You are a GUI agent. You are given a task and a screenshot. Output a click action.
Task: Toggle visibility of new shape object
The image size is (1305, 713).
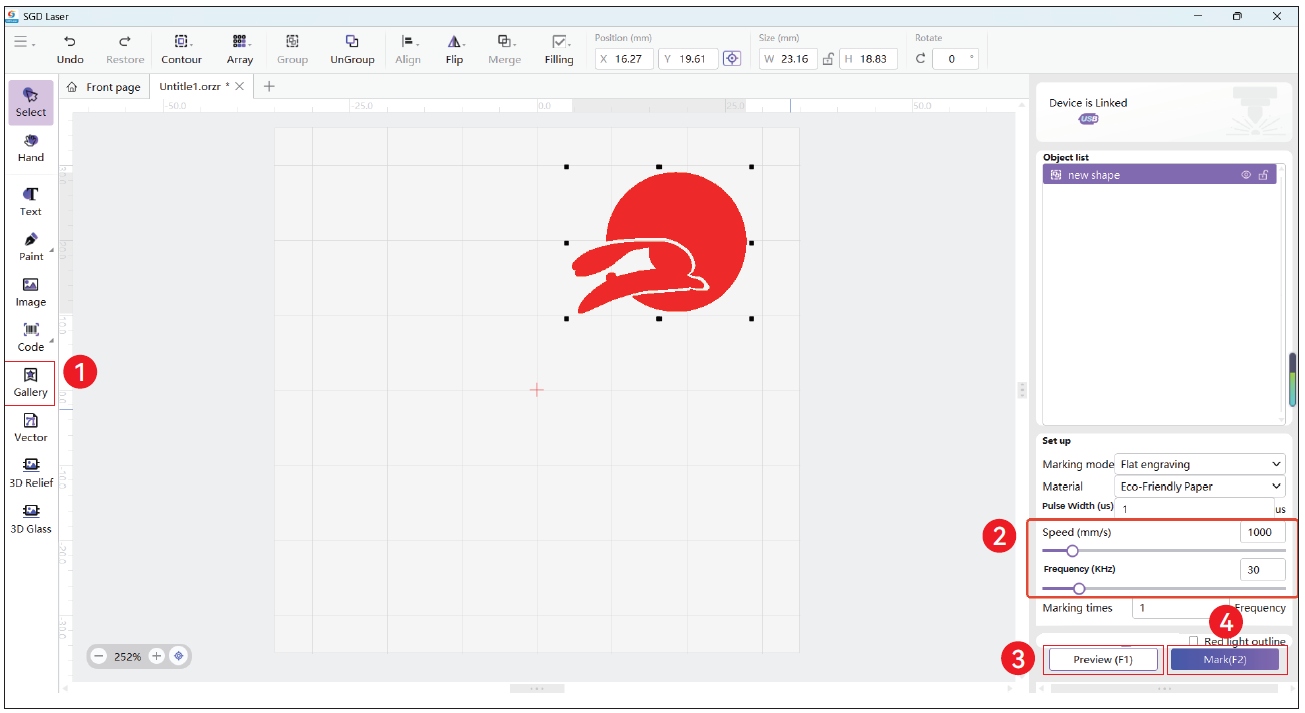click(1246, 175)
